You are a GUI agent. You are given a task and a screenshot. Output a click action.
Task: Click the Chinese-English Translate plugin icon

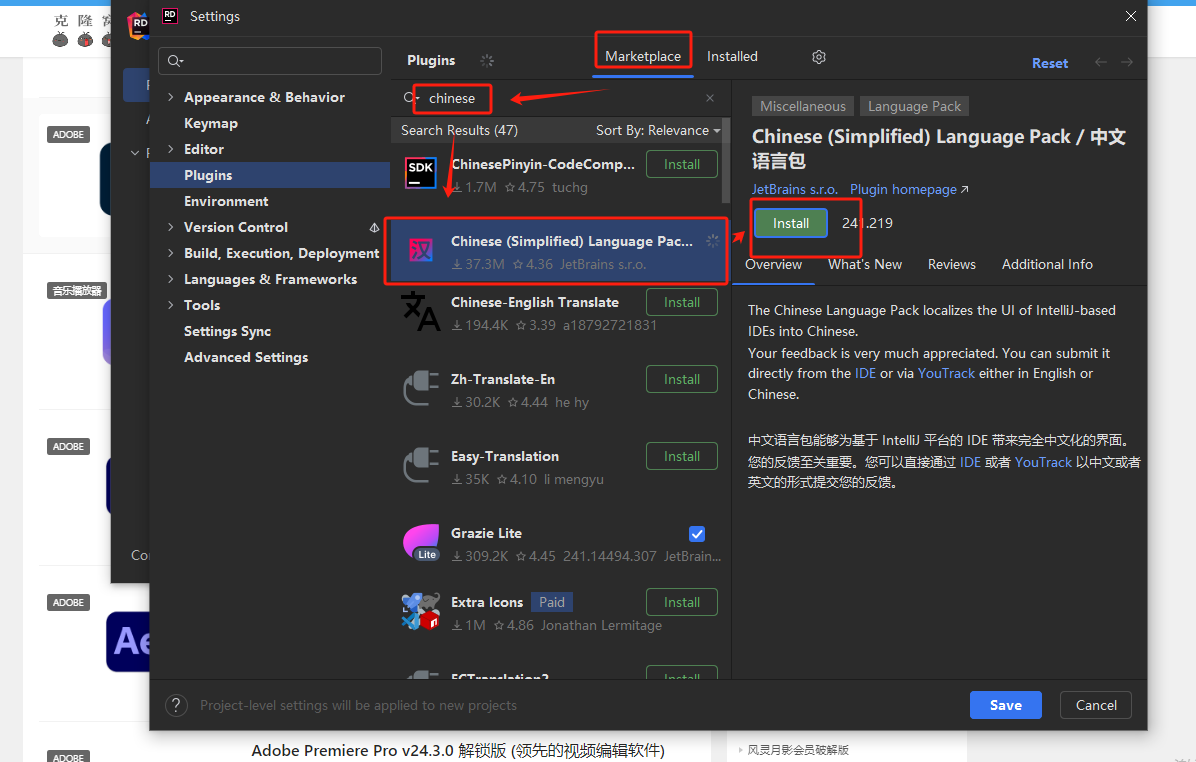pyautogui.click(x=420, y=311)
